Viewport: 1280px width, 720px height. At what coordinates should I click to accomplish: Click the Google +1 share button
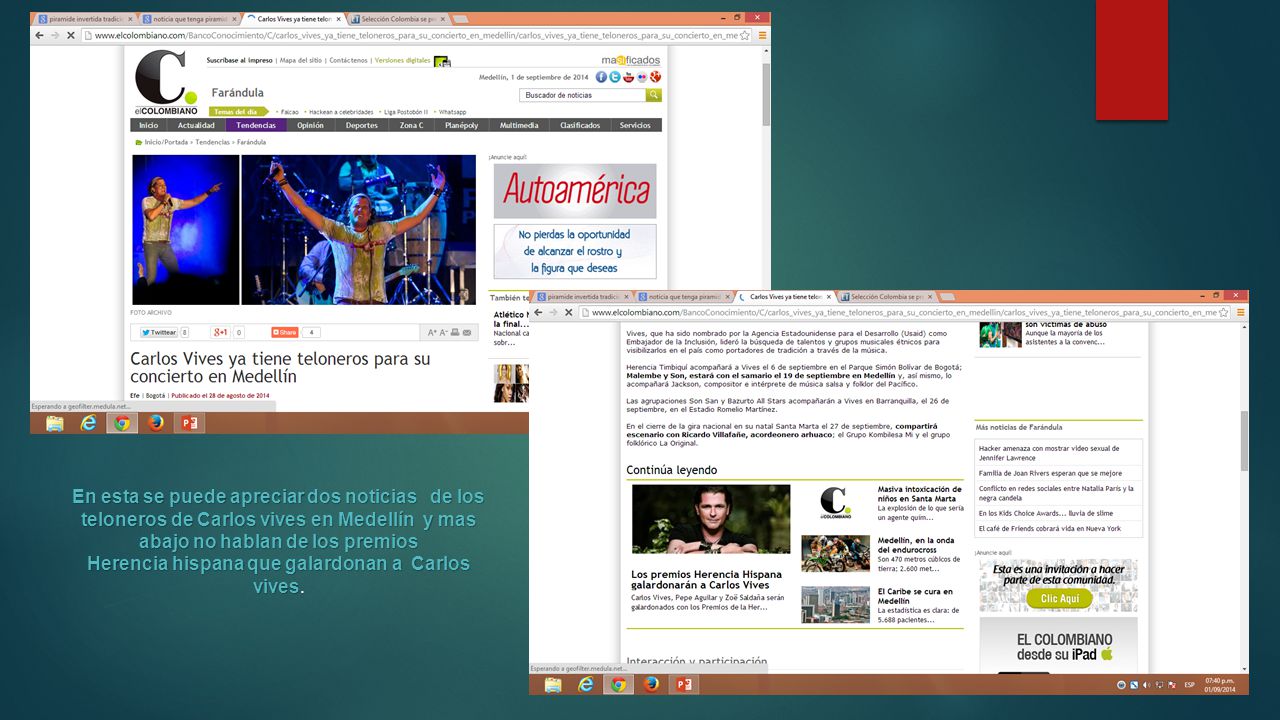click(x=220, y=332)
